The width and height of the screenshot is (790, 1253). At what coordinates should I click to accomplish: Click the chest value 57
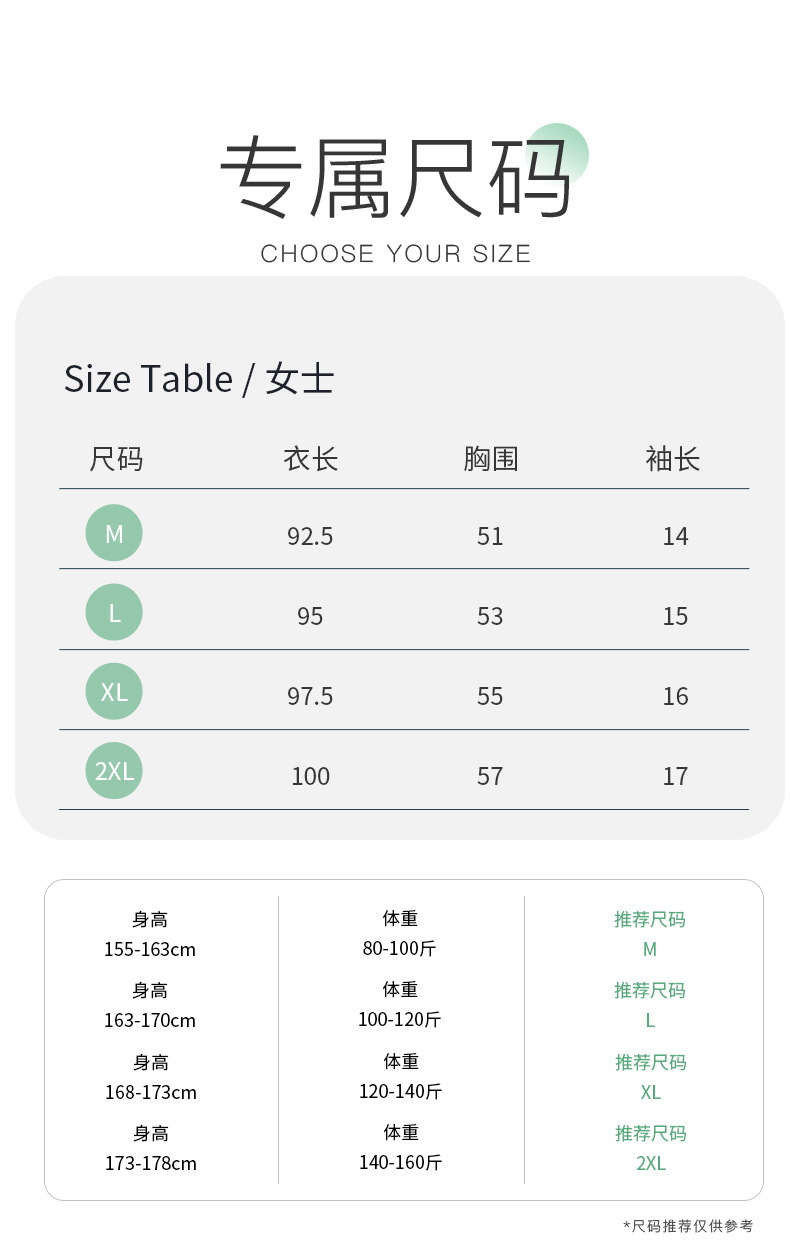490,776
